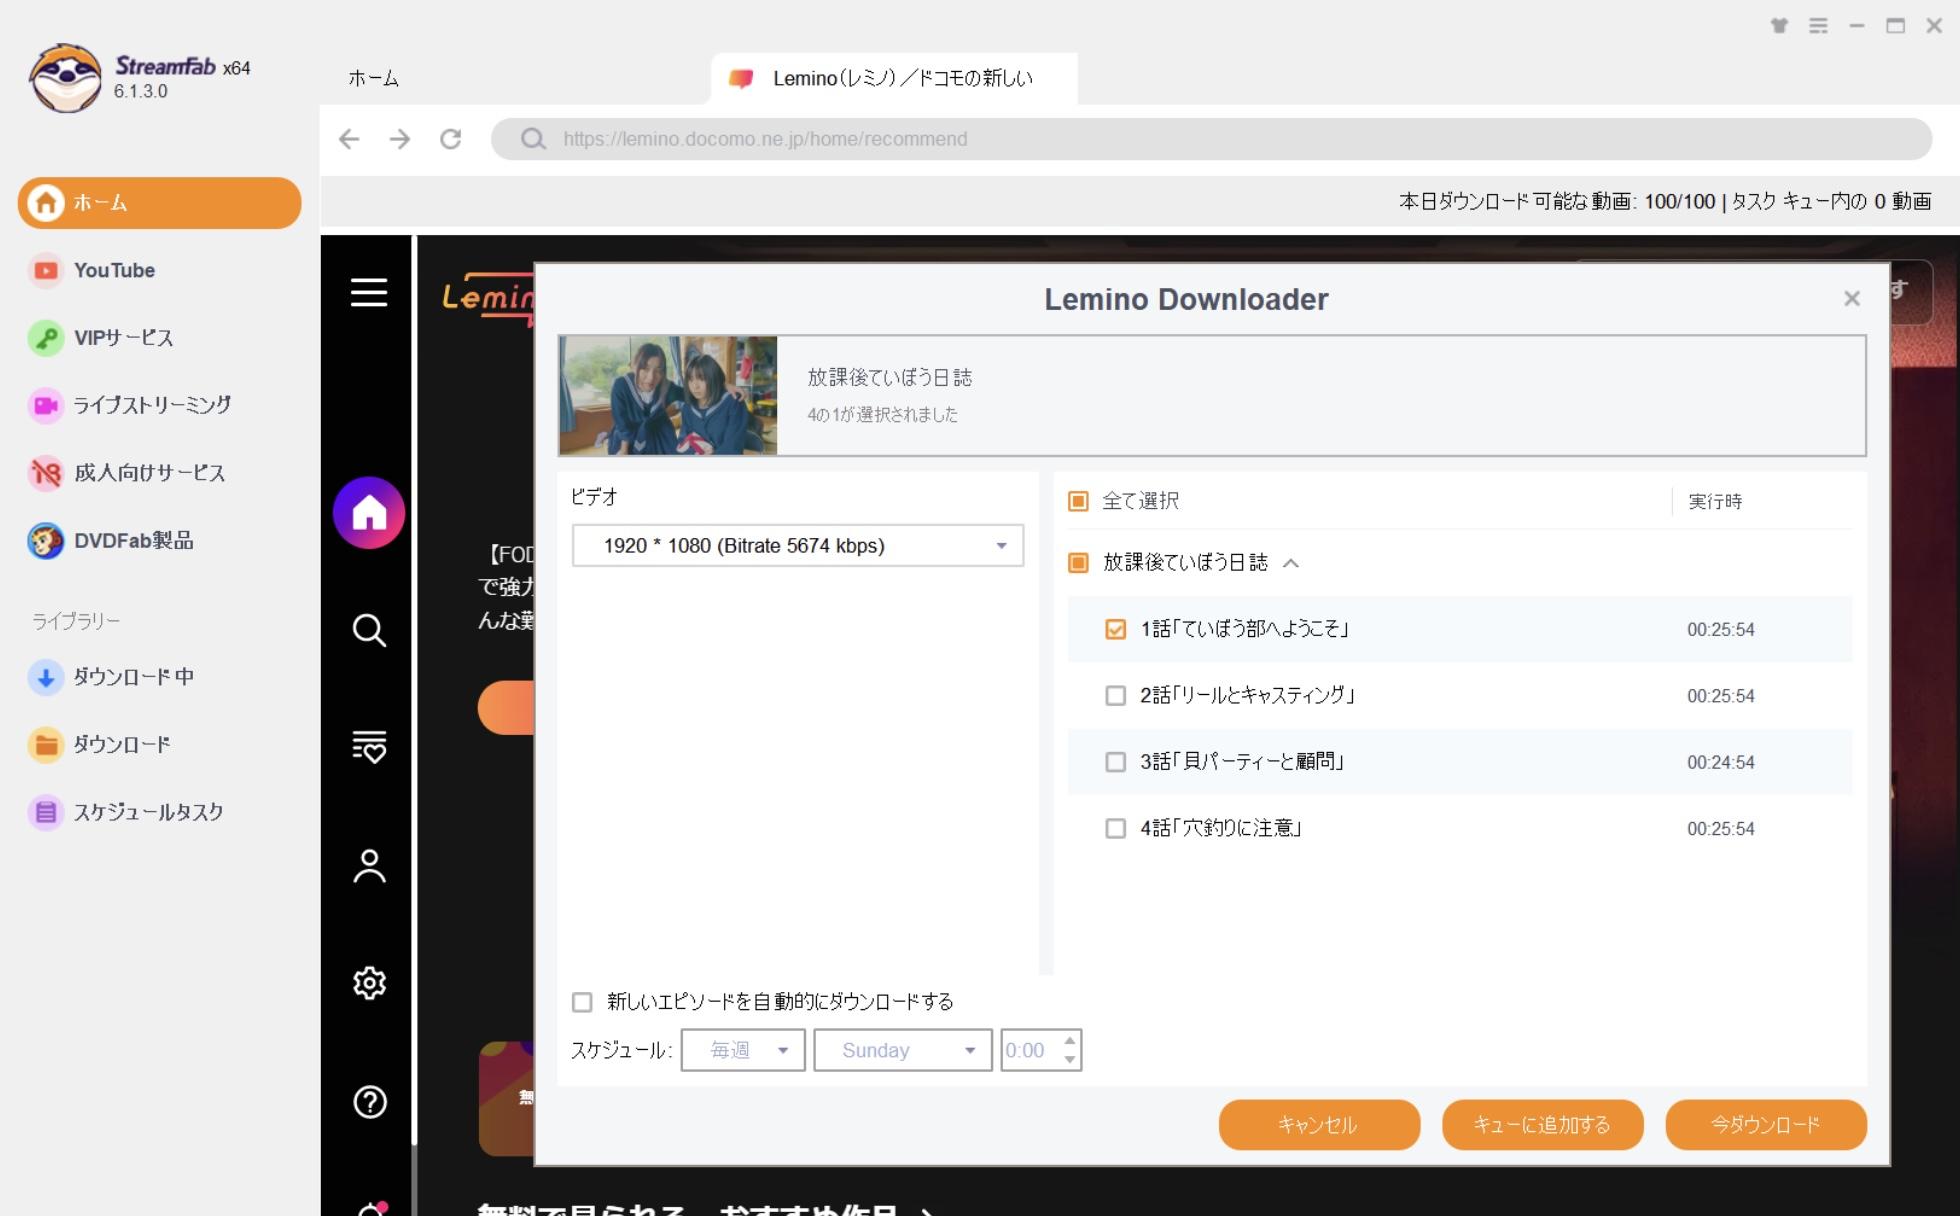Enable 新しいエピソードを自動的にダウンロードする checkbox
Screen dimensions: 1960x1216
point(582,1002)
